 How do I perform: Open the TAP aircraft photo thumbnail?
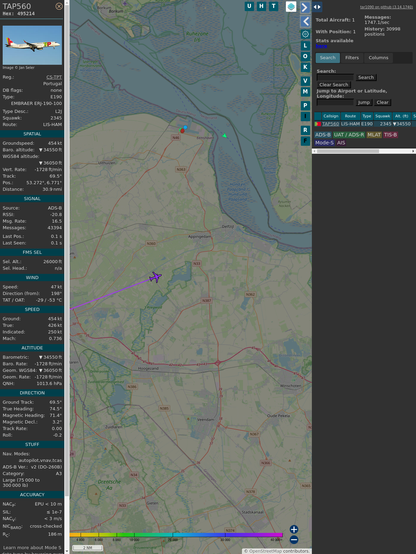pyautogui.click(x=32, y=45)
